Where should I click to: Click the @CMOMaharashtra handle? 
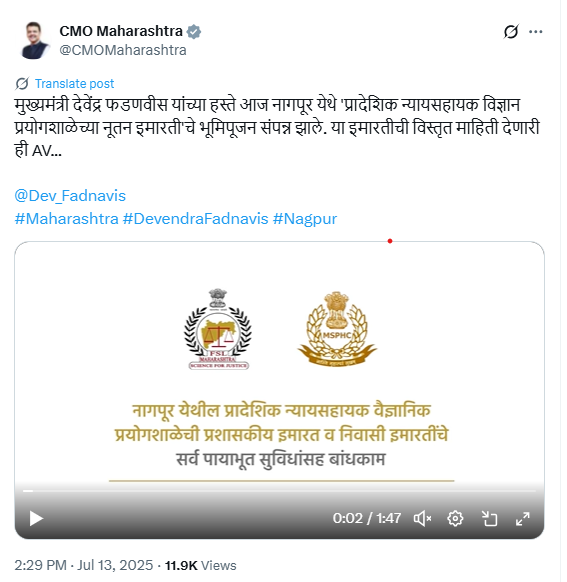click(123, 50)
